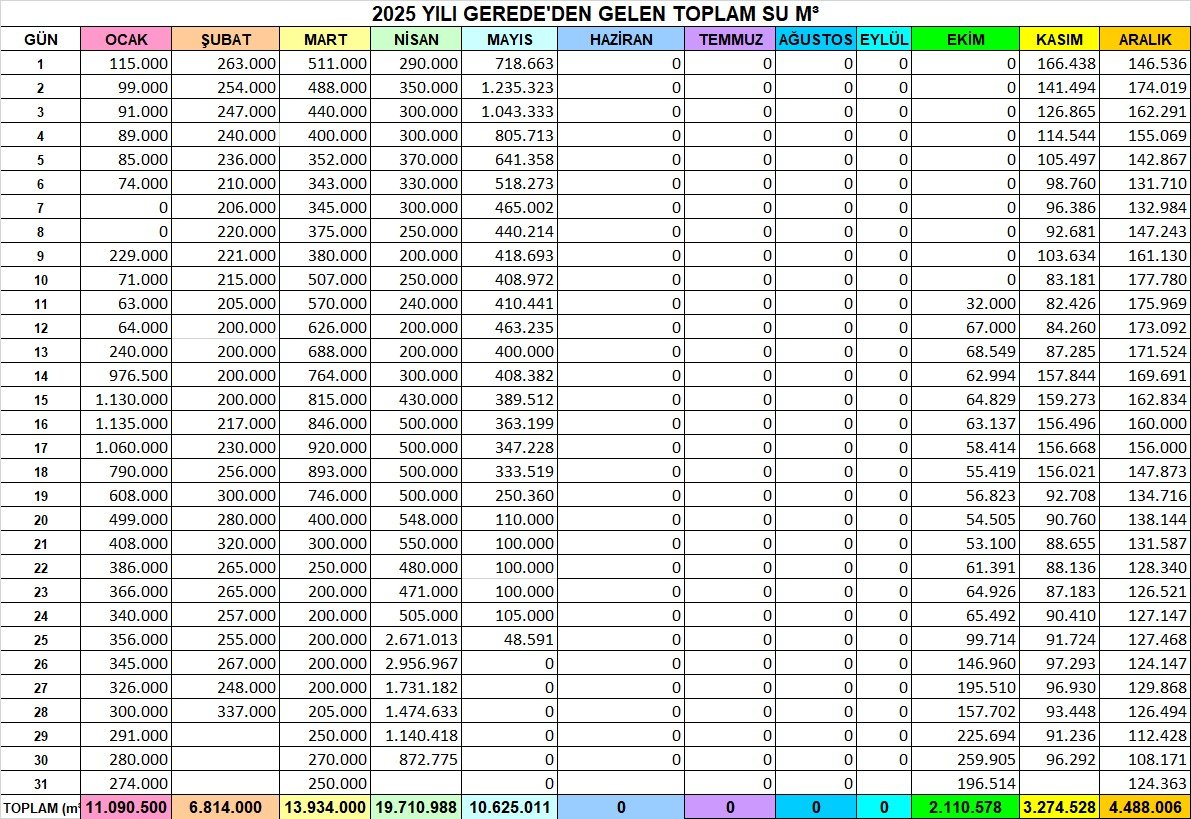Select the NİSAN column header
The image size is (1191, 819).
pos(415,40)
